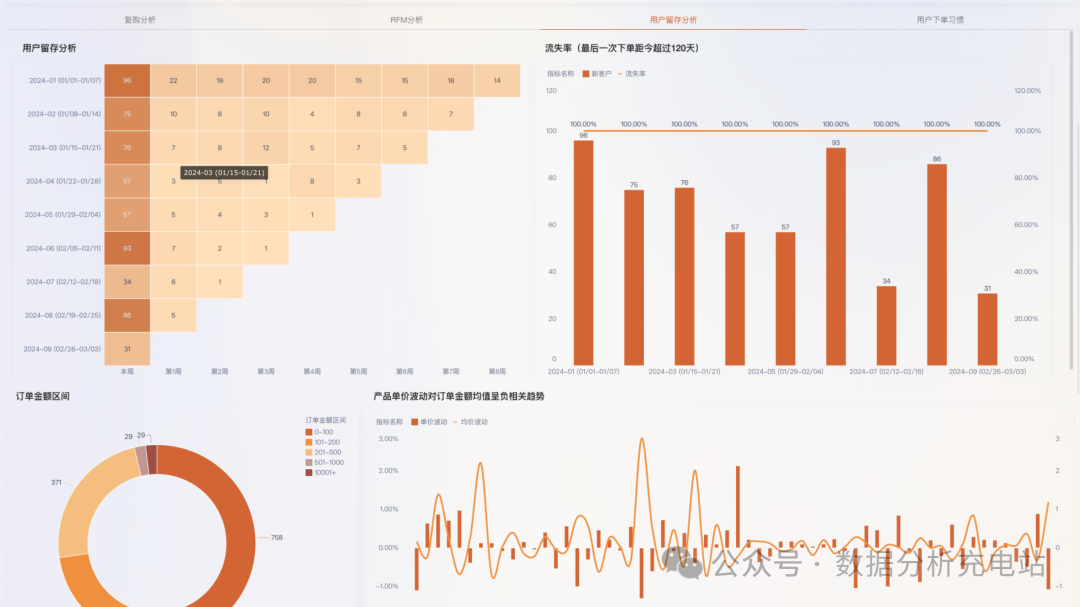Click the 第8周 column header
This screenshot has height=607, width=1080.
click(497, 371)
